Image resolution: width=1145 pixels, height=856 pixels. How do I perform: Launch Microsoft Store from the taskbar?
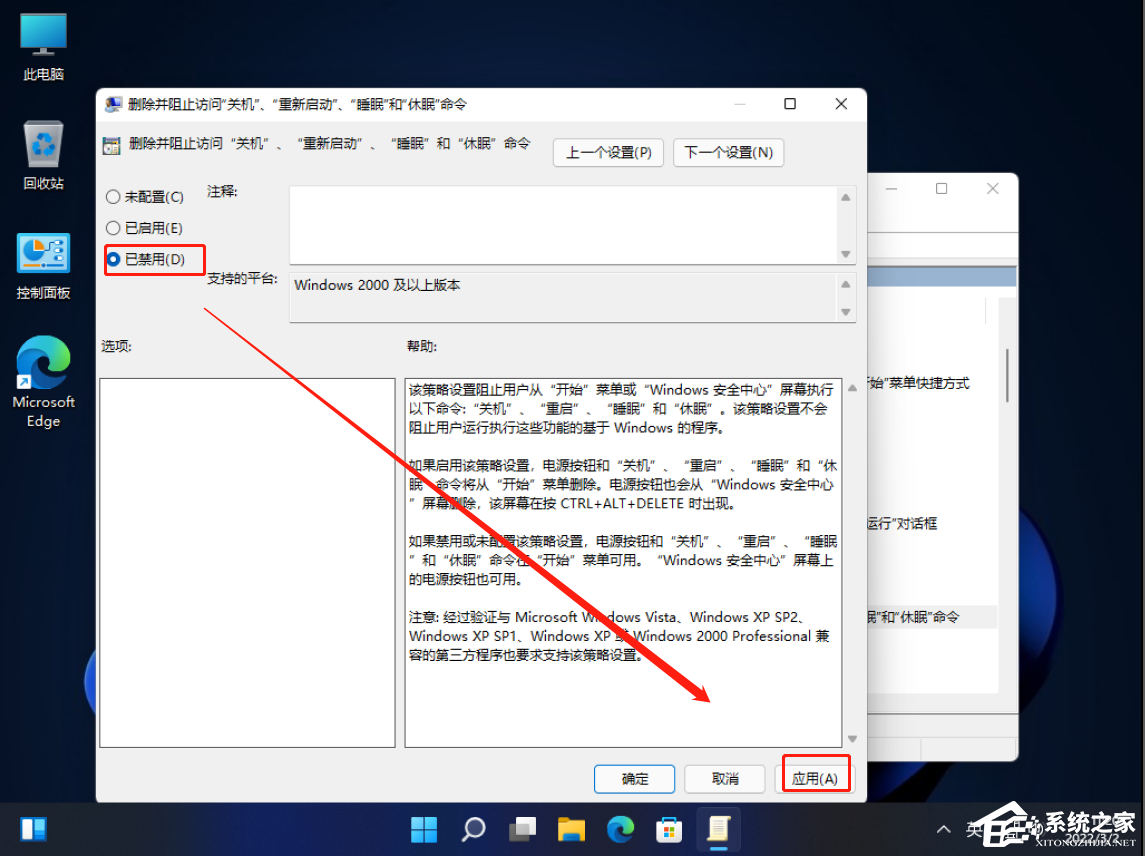coord(668,829)
